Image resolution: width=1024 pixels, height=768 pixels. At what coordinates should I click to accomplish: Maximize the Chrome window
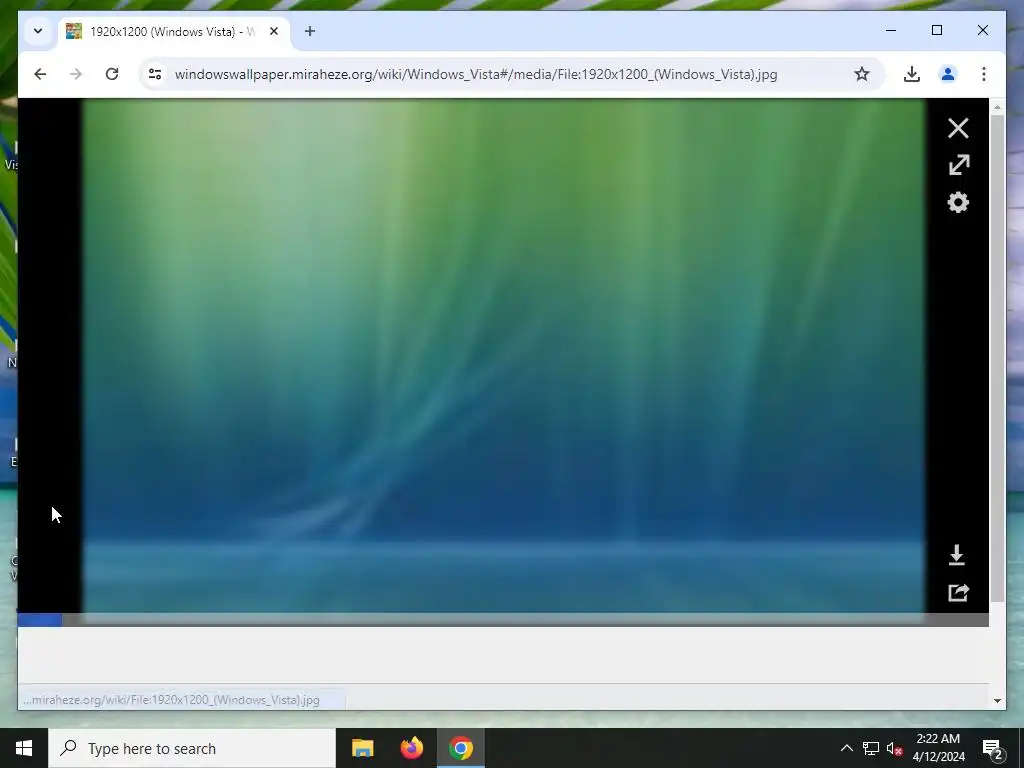point(936,30)
